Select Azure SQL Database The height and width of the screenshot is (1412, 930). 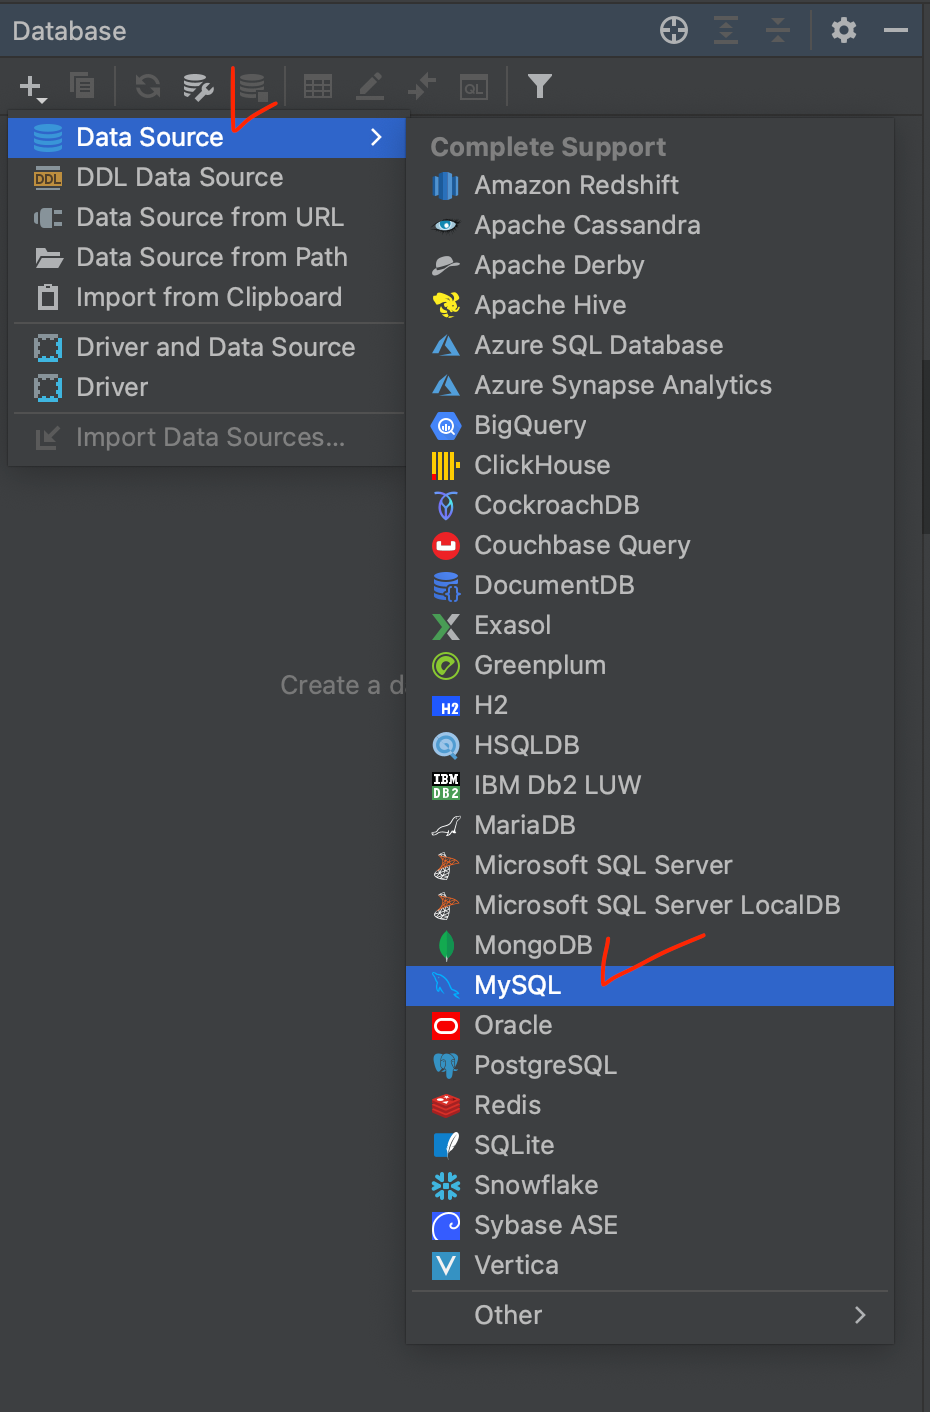point(650,345)
